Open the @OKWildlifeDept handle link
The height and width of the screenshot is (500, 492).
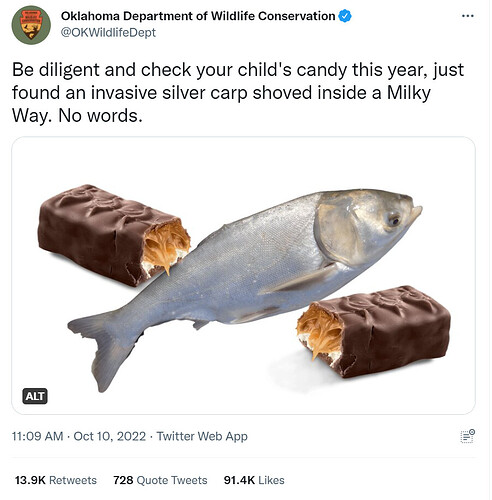tap(108, 33)
